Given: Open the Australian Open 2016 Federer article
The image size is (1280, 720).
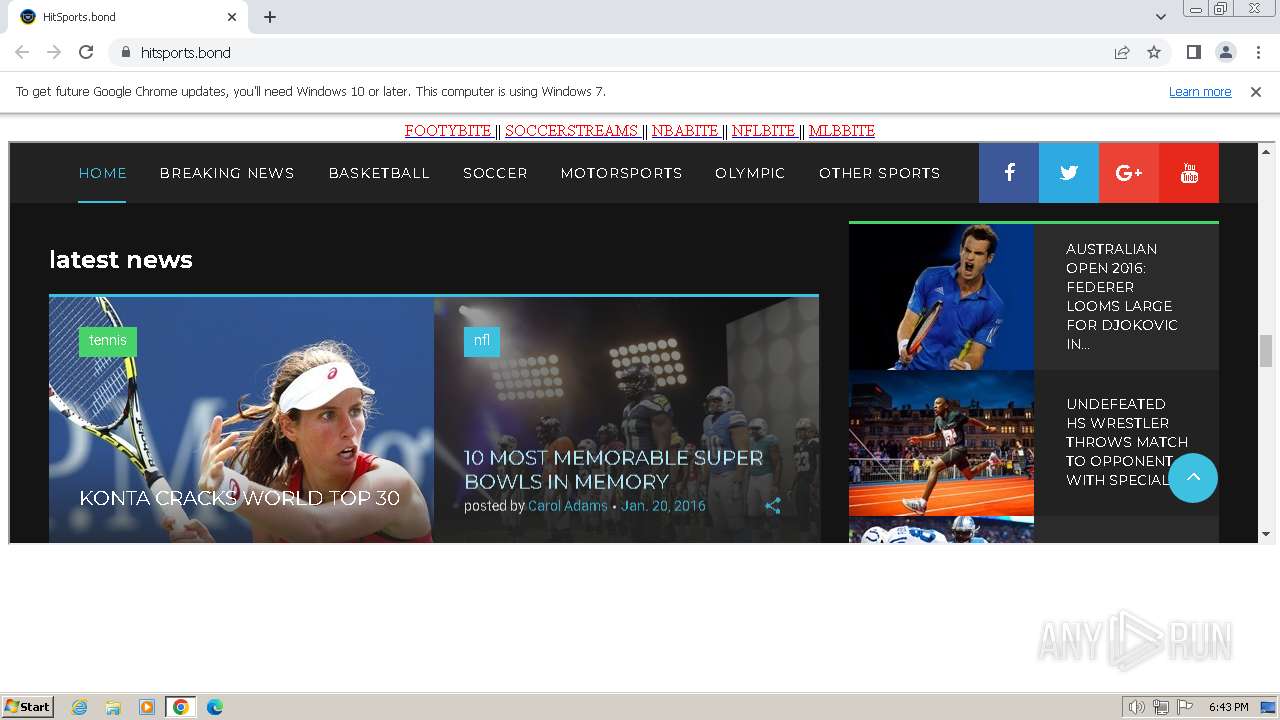Looking at the screenshot, I should pyautogui.click(x=1122, y=296).
